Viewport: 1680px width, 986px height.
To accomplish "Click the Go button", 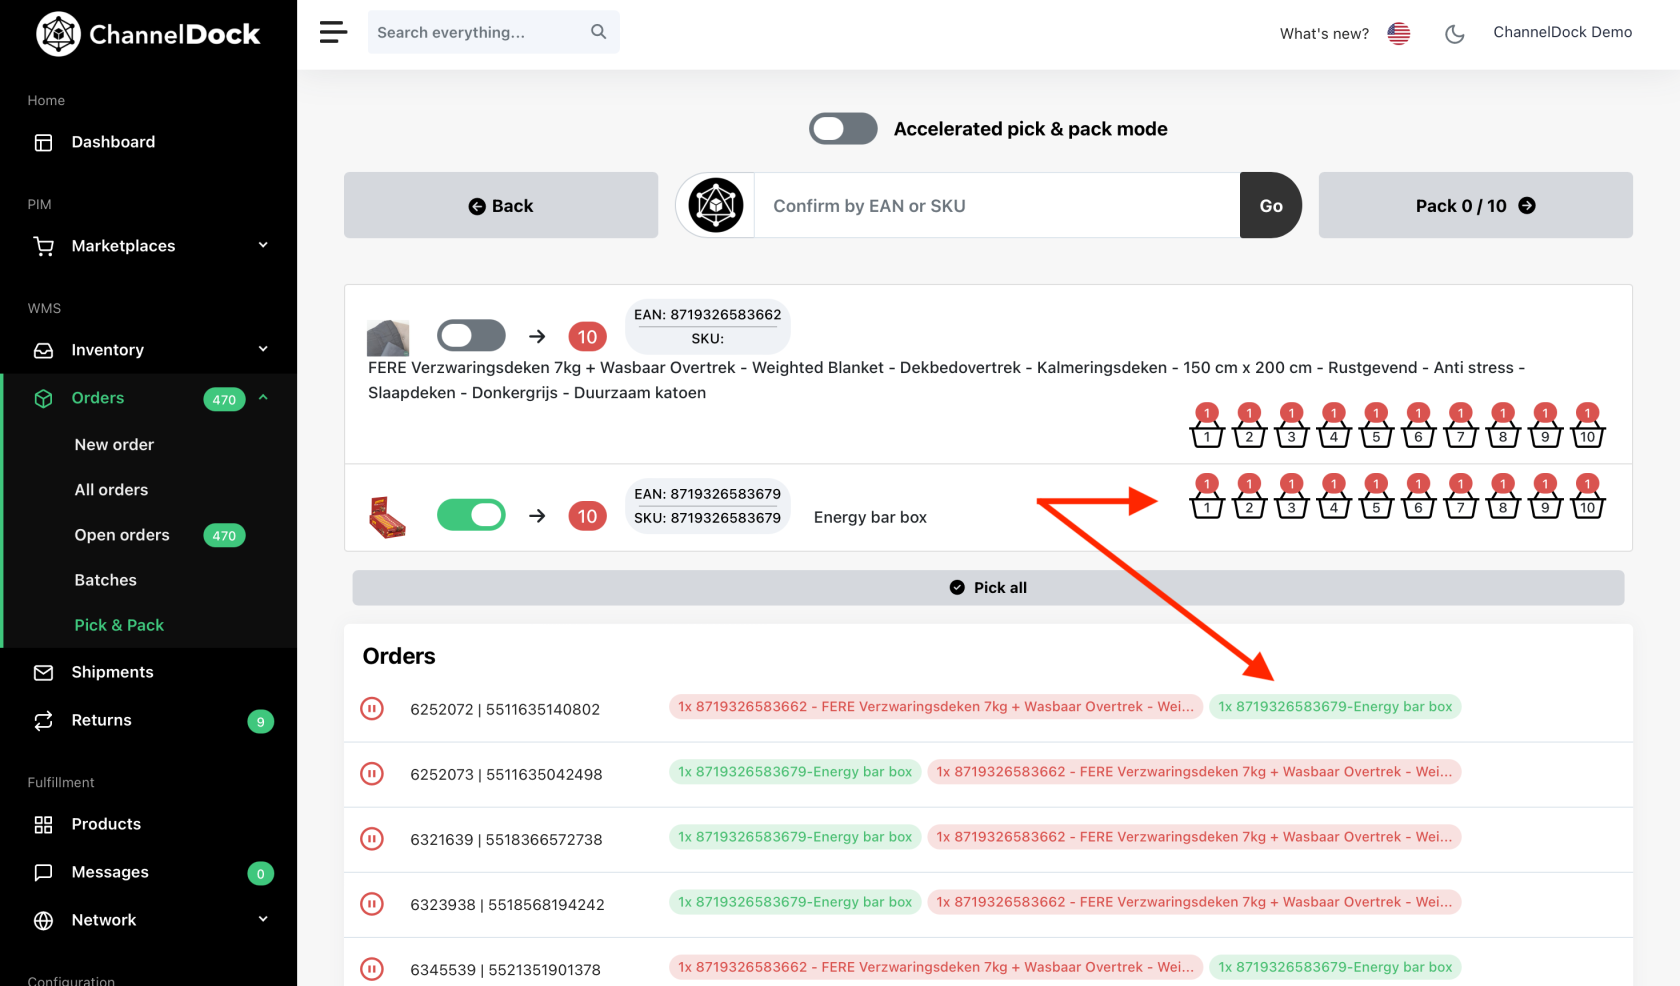I will pos(1271,205).
